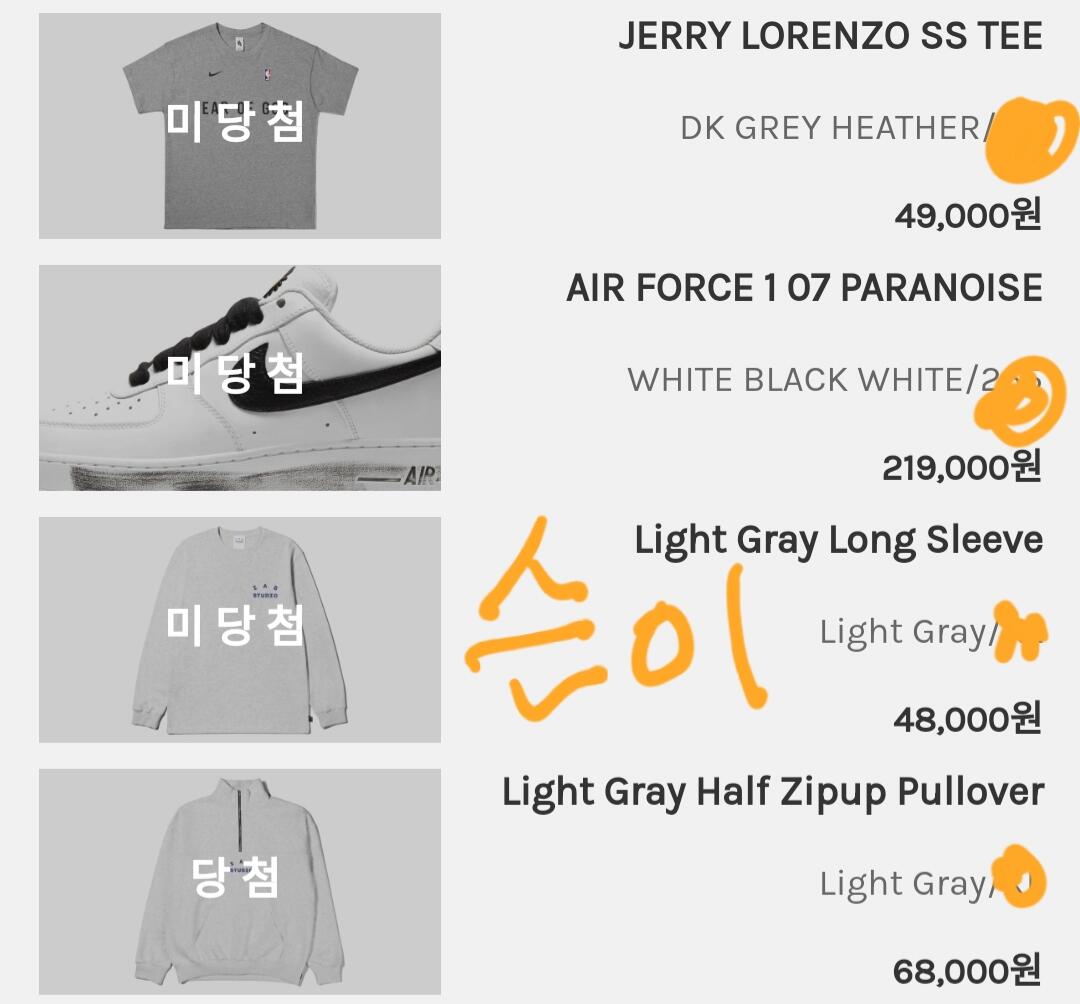
Task: Click the 미당첨 label on the grey tee
Action: point(235,122)
